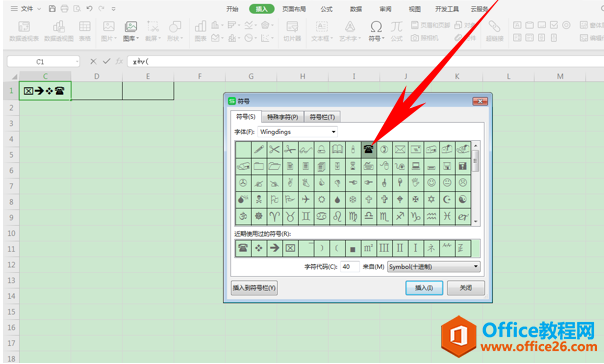Select the envelope symbol in the grid
The width and height of the screenshot is (604, 364).
tap(400, 149)
